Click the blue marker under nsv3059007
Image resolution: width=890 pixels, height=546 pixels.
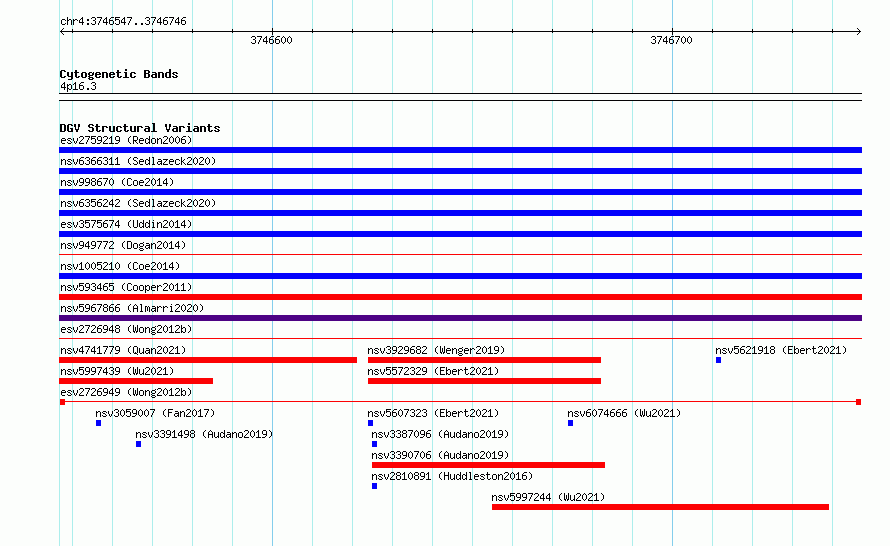point(99,423)
